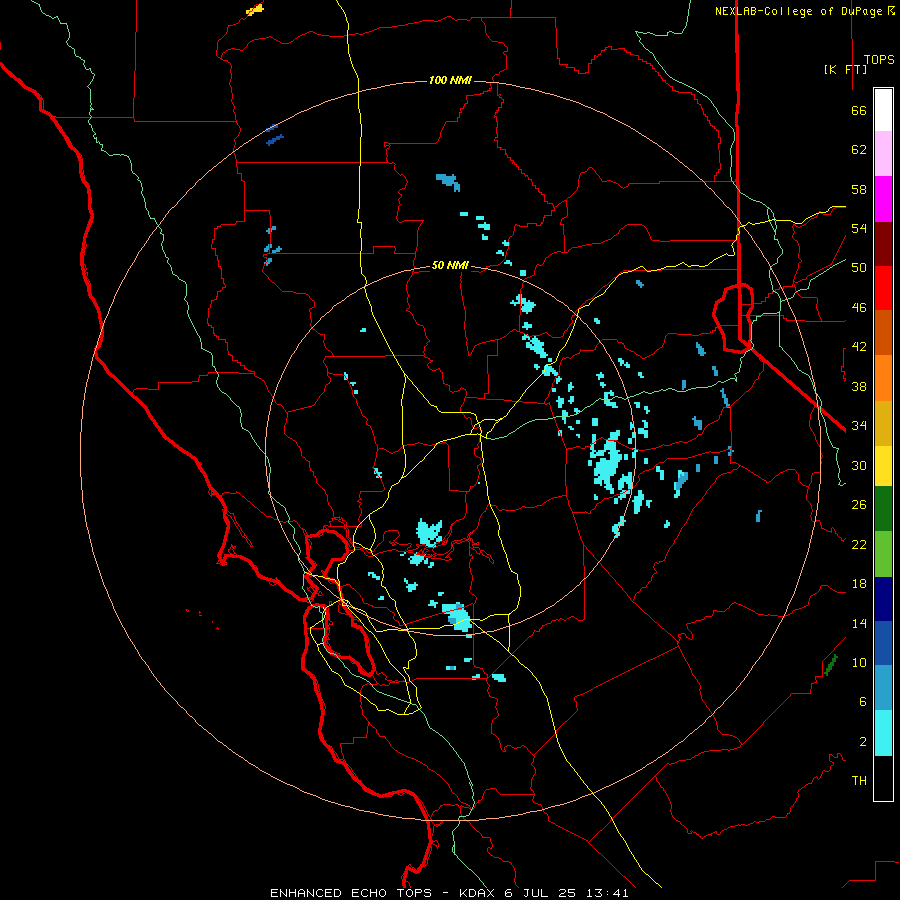Click the 100 NMI range ring label
This screenshot has height=900, width=900.
[x=450, y=80]
